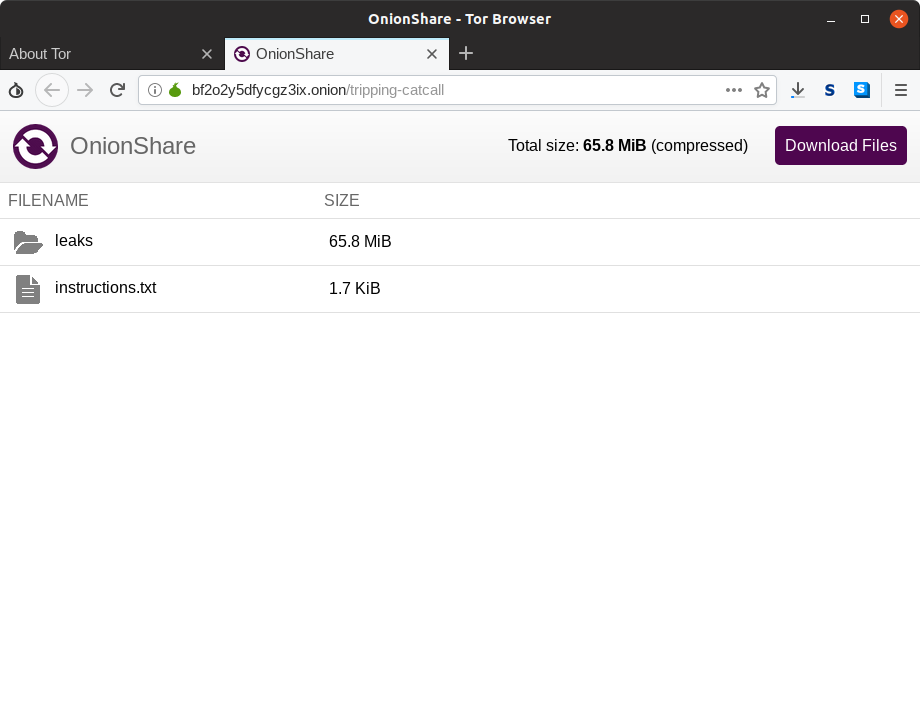Click the instructions.txt filename

[106, 287]
